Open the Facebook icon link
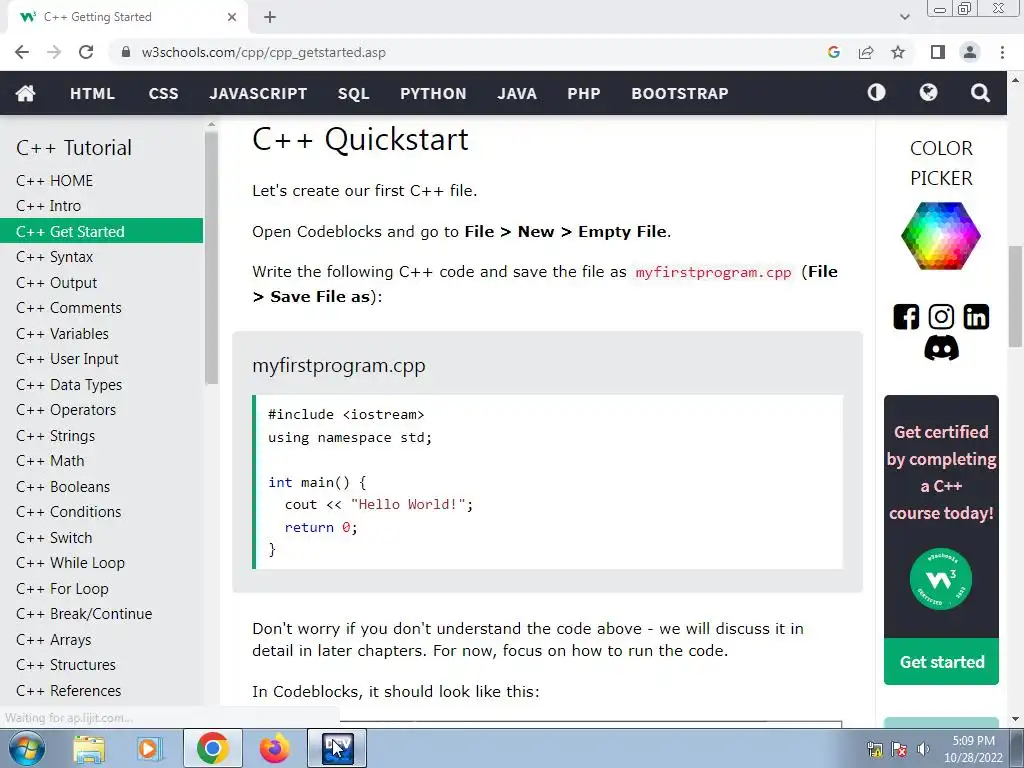The image size is (1024, 768). (x=906, y=317)
